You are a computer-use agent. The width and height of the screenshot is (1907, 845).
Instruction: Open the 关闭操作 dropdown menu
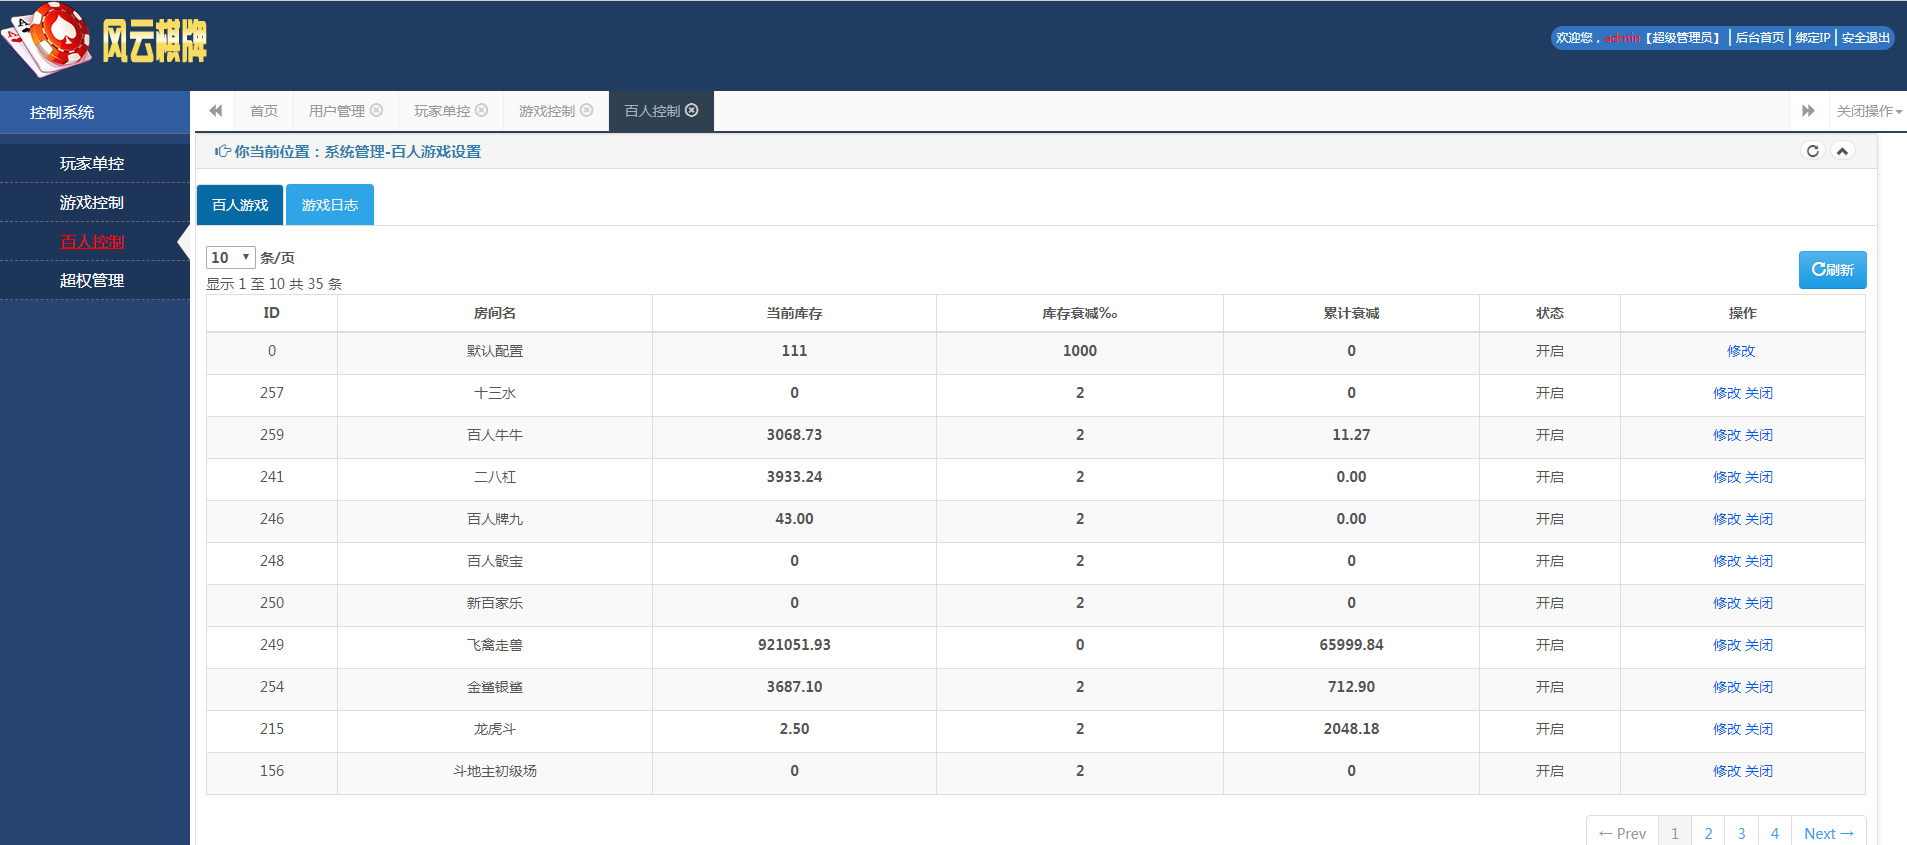point(1868,111)
